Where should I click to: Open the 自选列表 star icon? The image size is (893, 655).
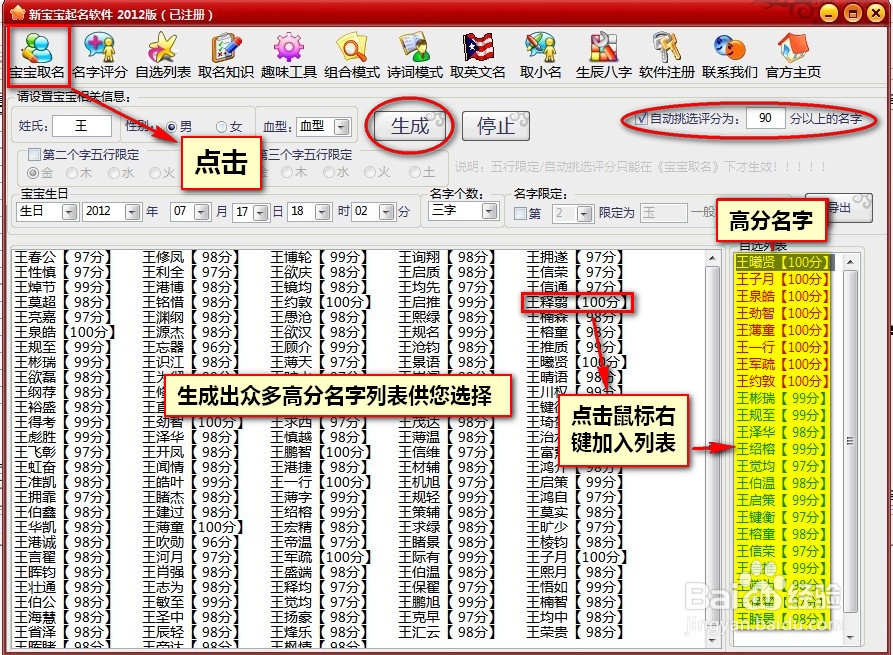click(163, 56)
